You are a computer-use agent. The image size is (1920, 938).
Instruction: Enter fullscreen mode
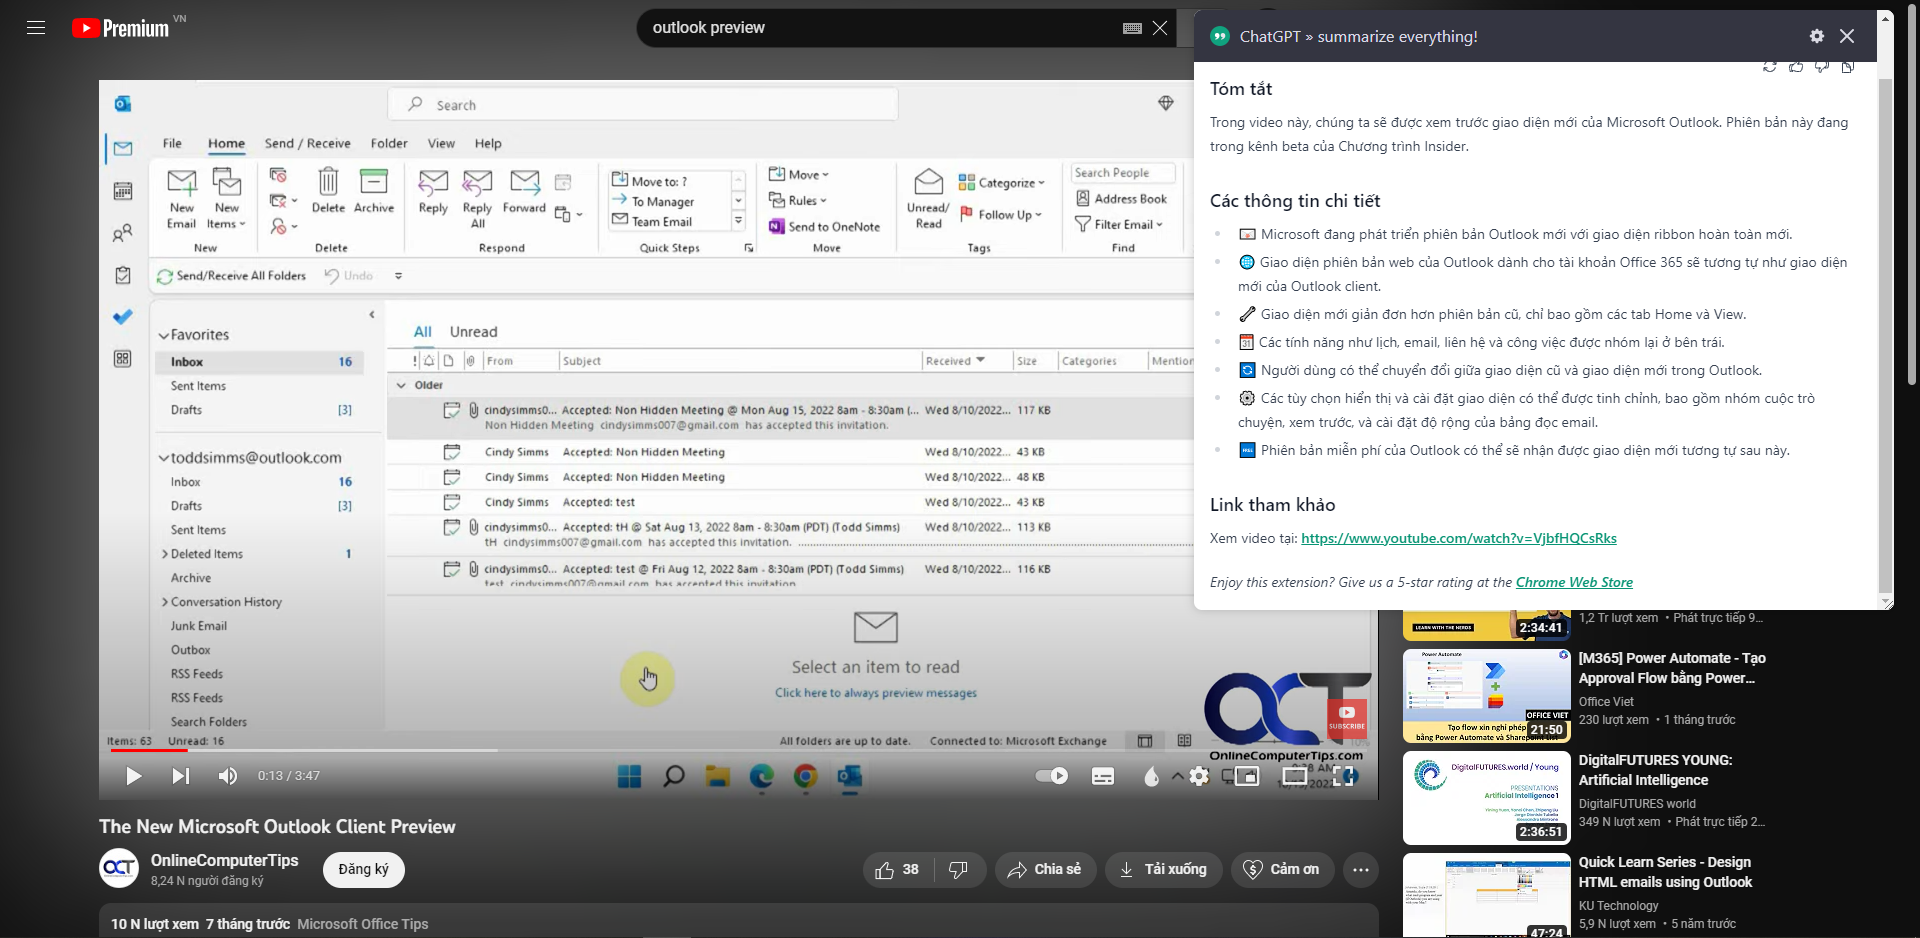(1343, 776)
